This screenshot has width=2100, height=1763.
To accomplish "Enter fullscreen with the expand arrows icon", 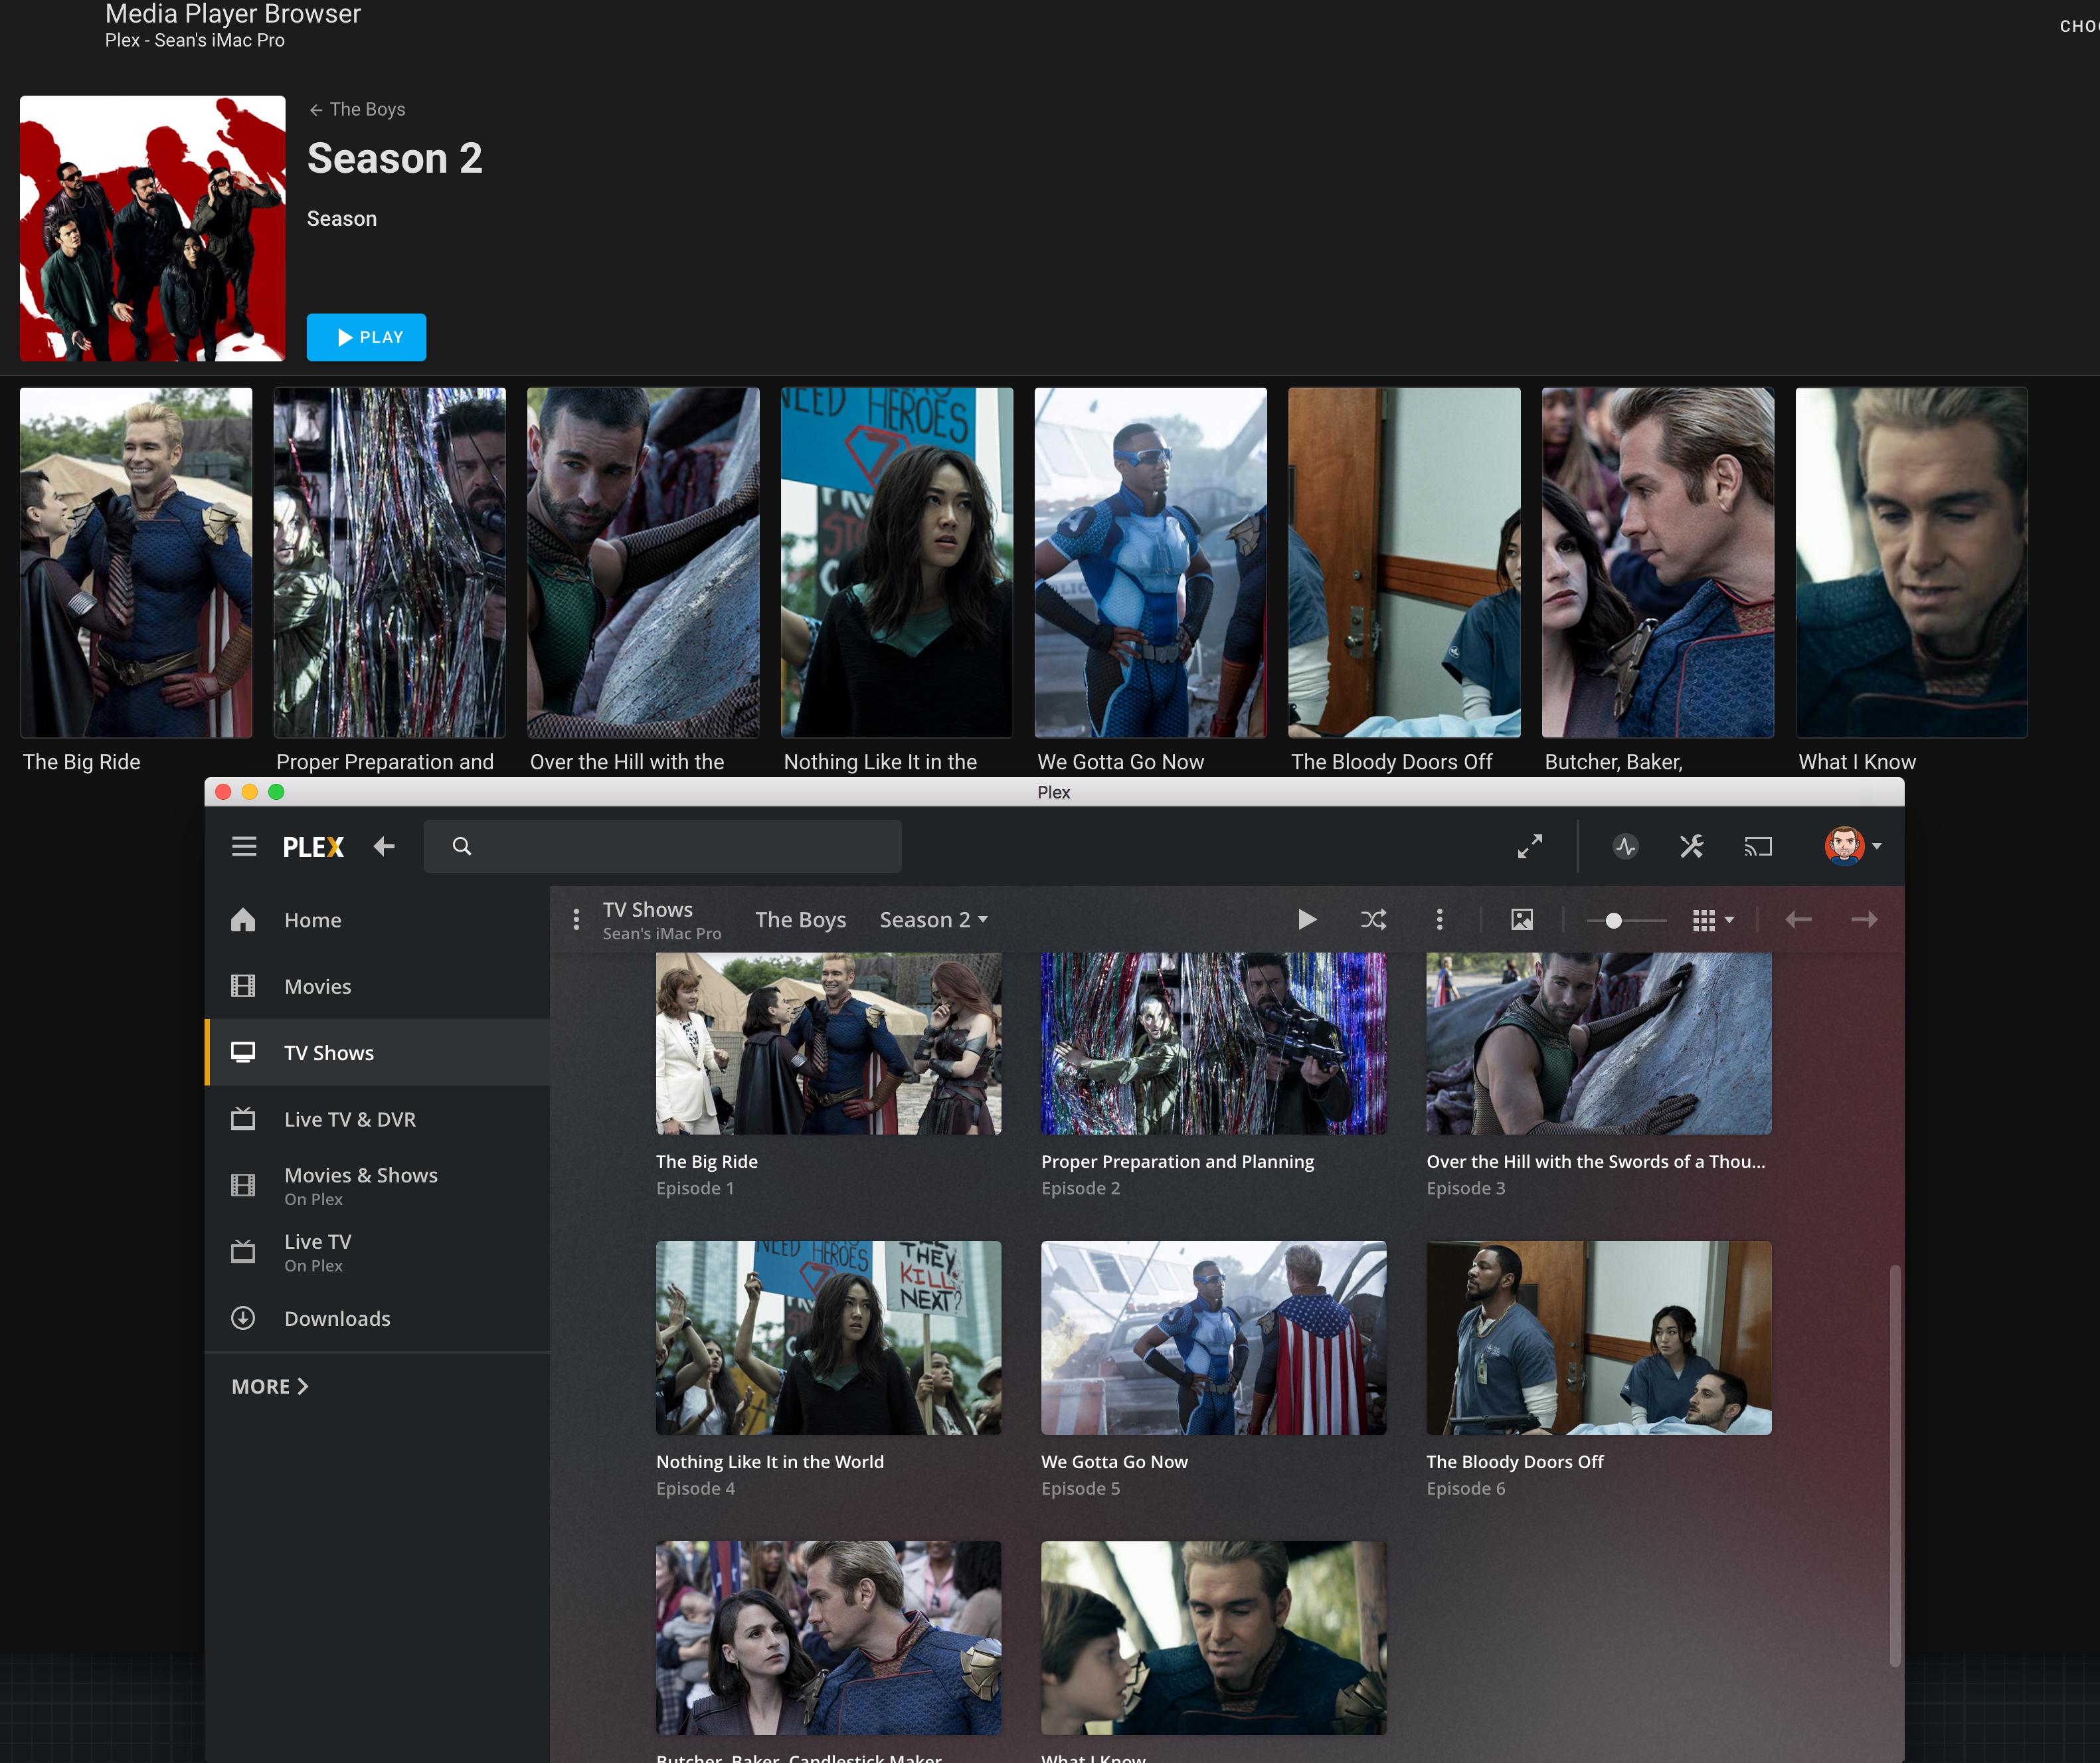I will coord(1529,847).
